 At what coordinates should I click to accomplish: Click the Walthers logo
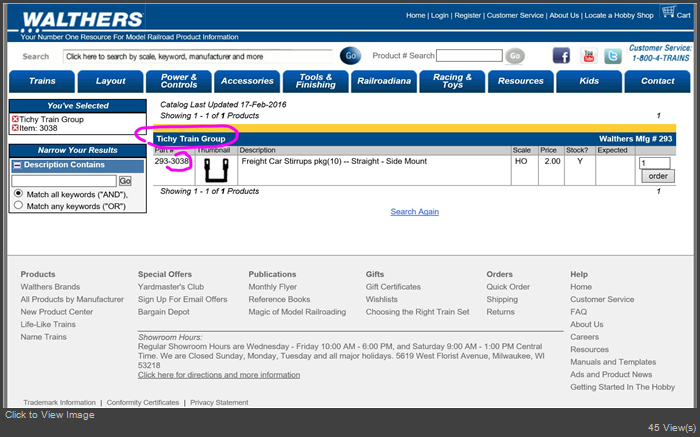click(83, 20)
